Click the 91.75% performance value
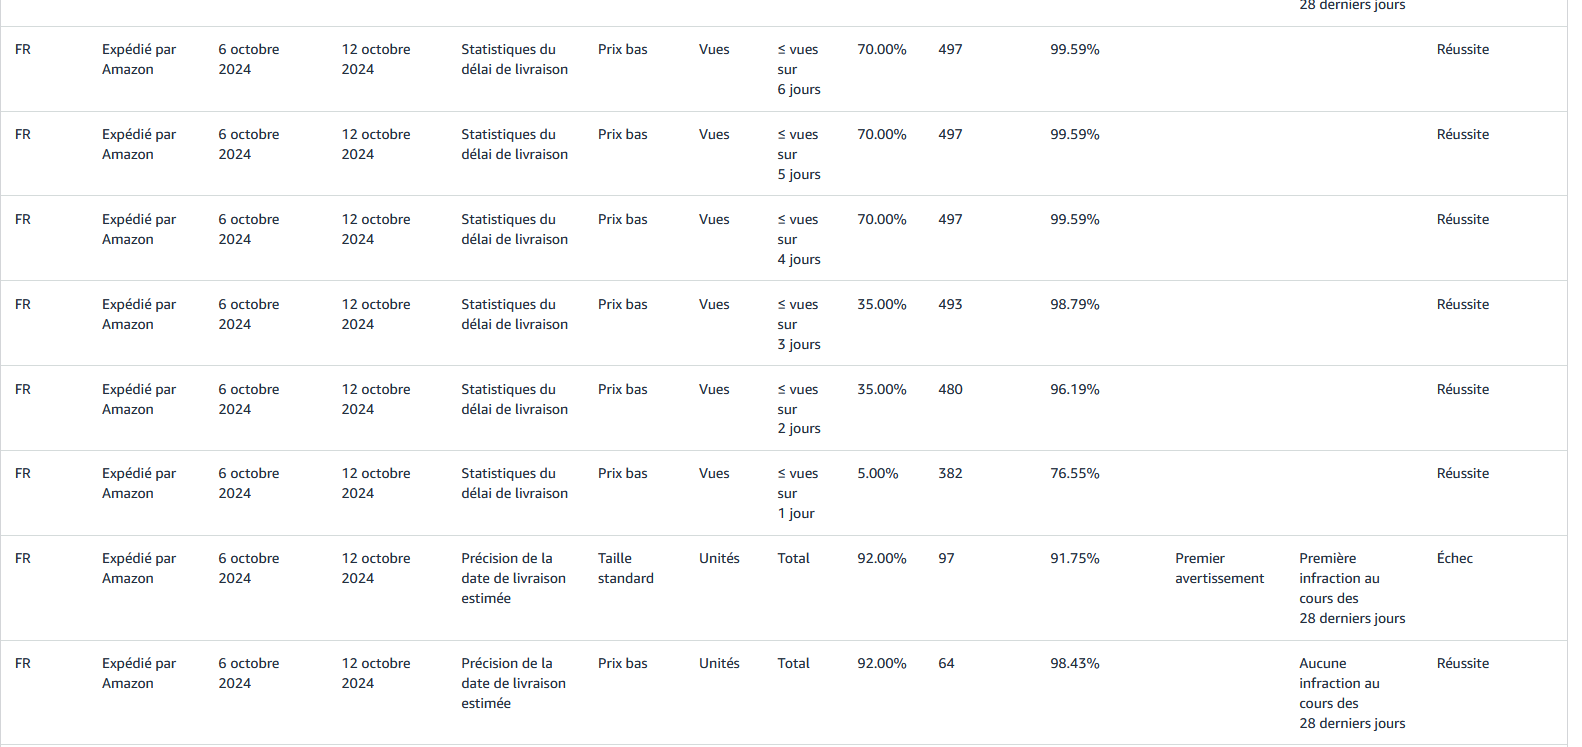This screenshot has width=1582, height=747. 1074,558
